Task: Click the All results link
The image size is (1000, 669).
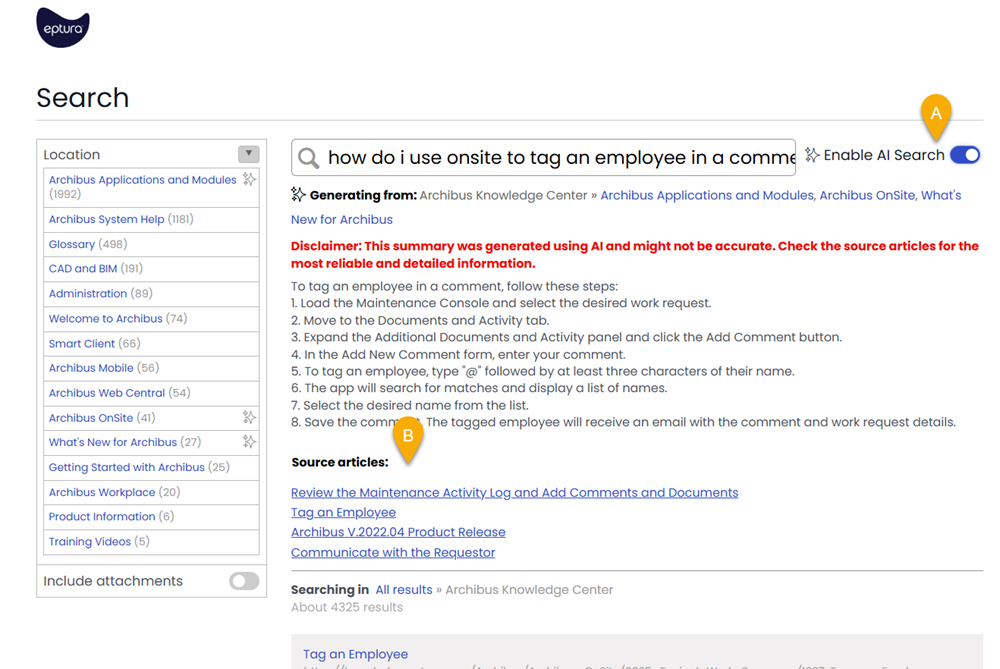Action: point(404,589)
